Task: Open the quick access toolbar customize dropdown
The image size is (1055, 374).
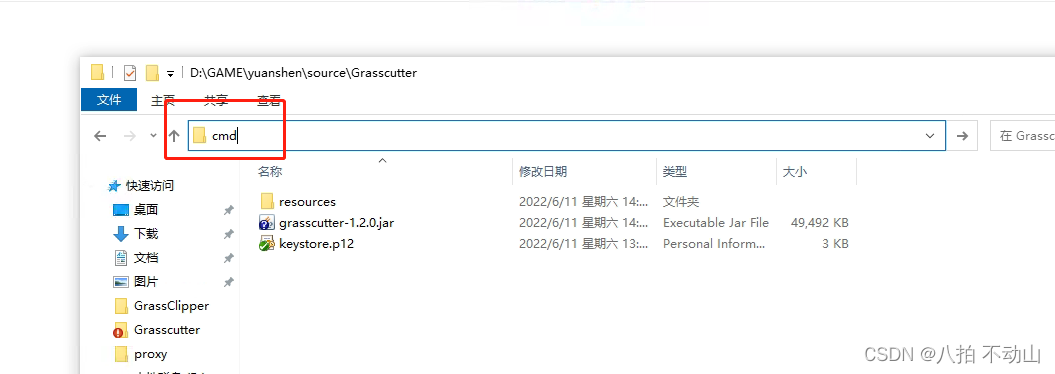Action: [170, 73]
